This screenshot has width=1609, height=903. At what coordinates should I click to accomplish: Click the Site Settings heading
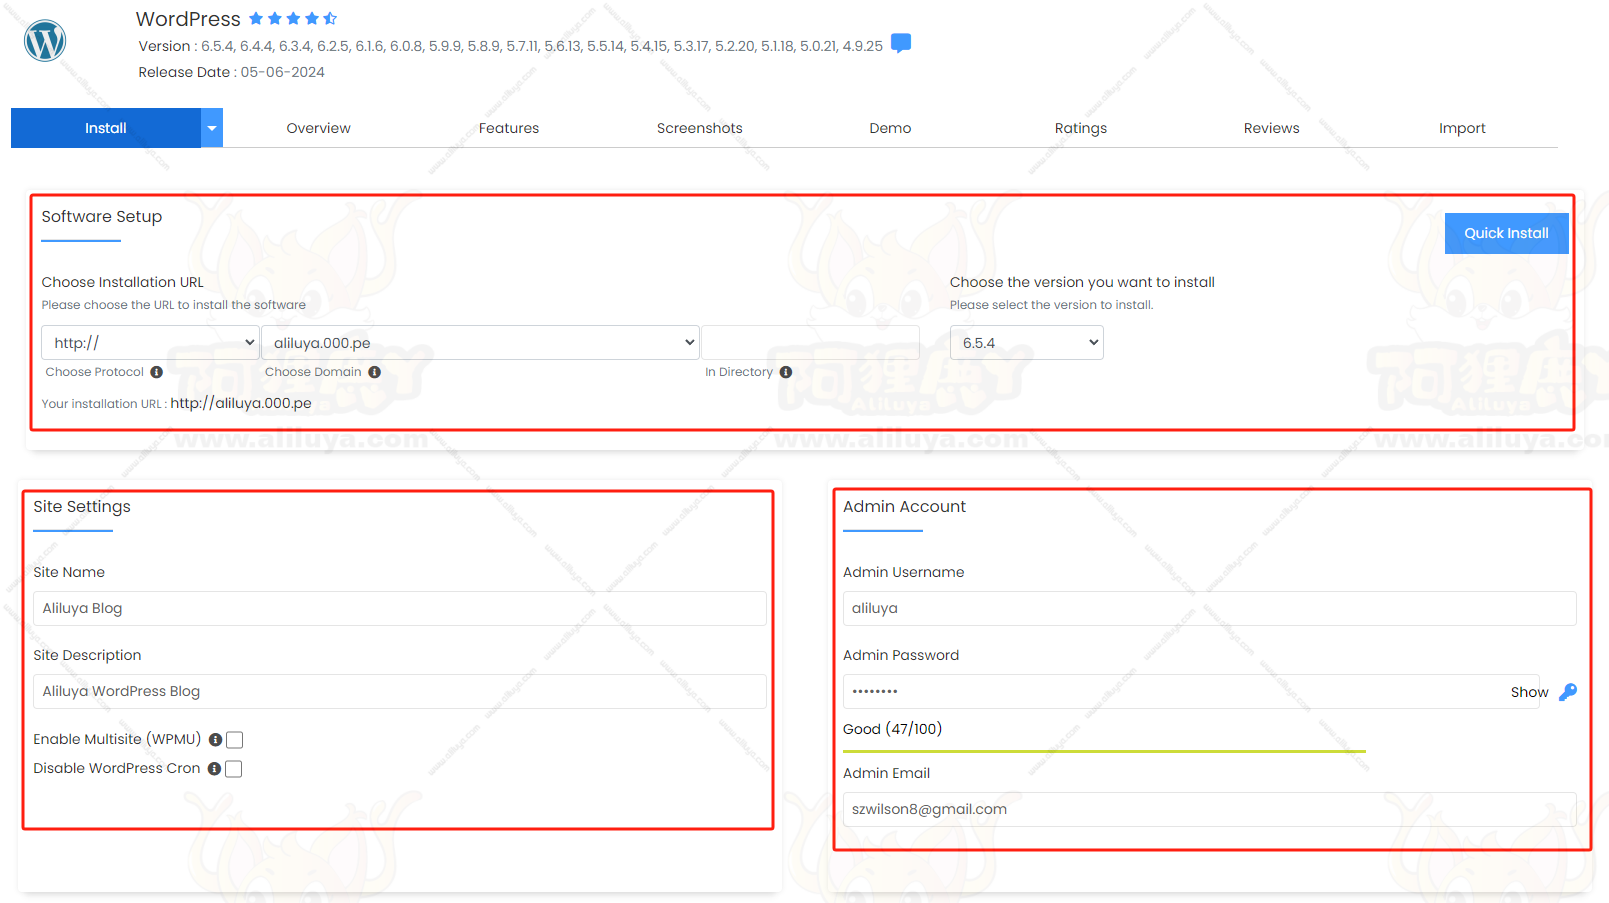(x=82, y=507)
